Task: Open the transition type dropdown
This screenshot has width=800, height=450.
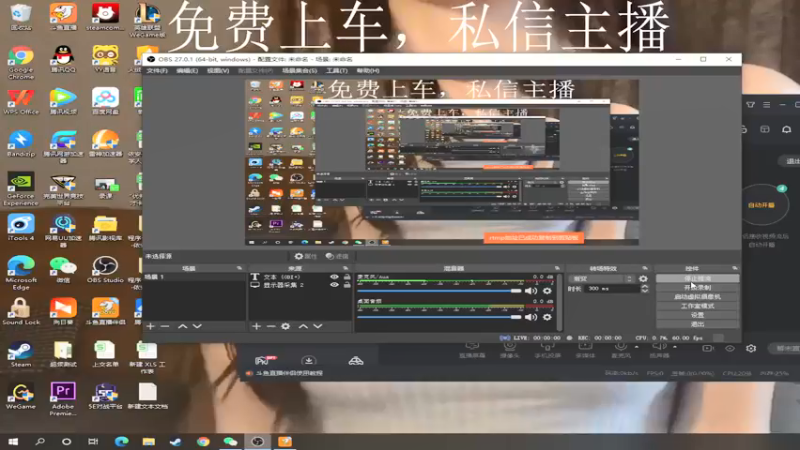Action: pyautogui.click(x=601, y=279)
